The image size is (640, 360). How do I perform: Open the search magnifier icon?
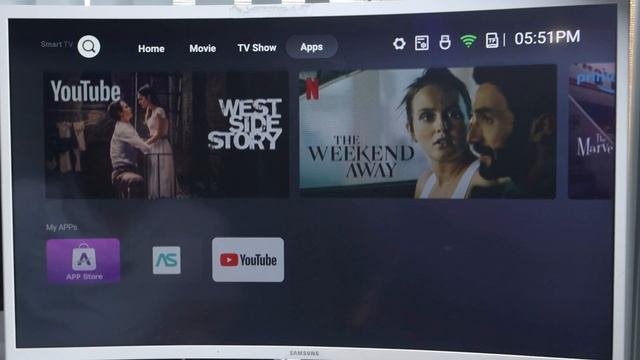89,47
